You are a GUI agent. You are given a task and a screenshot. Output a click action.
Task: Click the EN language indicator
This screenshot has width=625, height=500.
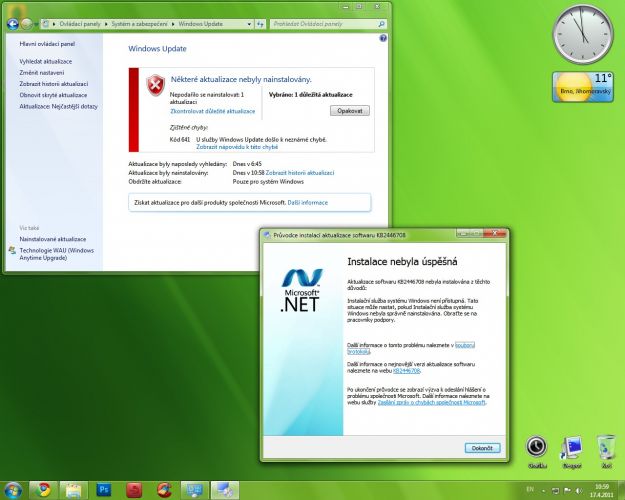[530, 490]
